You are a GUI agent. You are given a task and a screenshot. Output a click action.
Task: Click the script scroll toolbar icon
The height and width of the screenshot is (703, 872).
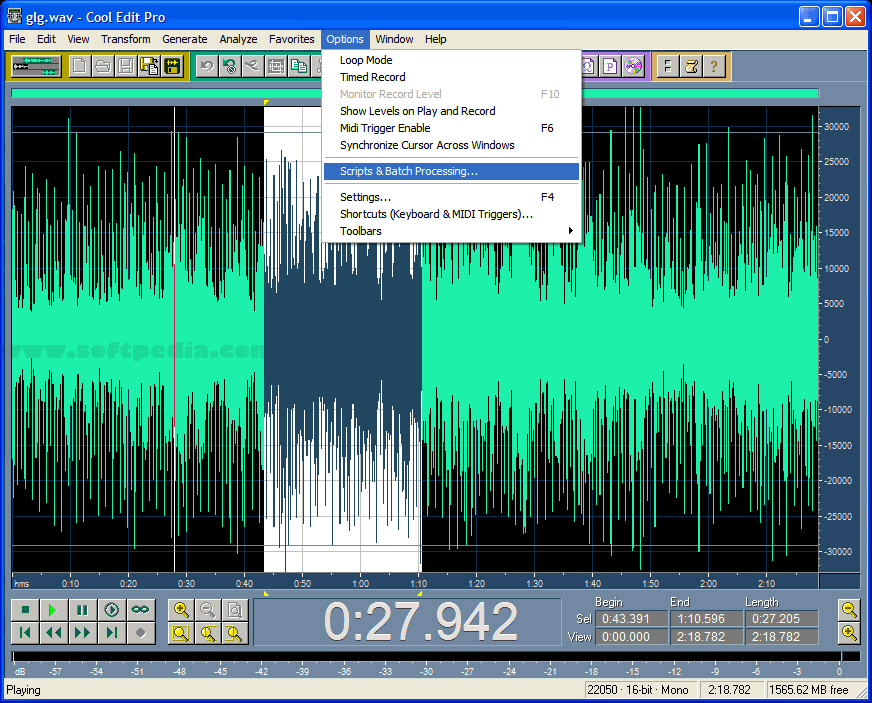point(691,66)
